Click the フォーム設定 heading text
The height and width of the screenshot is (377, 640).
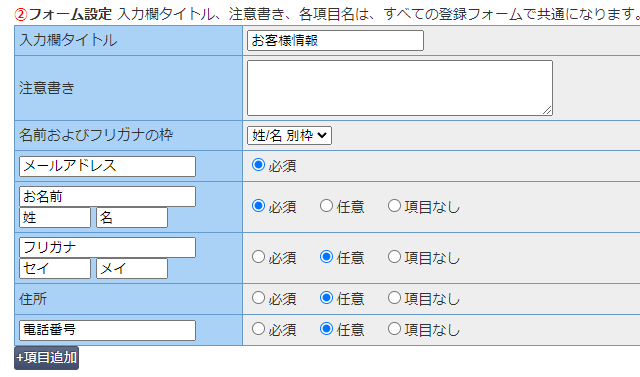click(70, 14)
